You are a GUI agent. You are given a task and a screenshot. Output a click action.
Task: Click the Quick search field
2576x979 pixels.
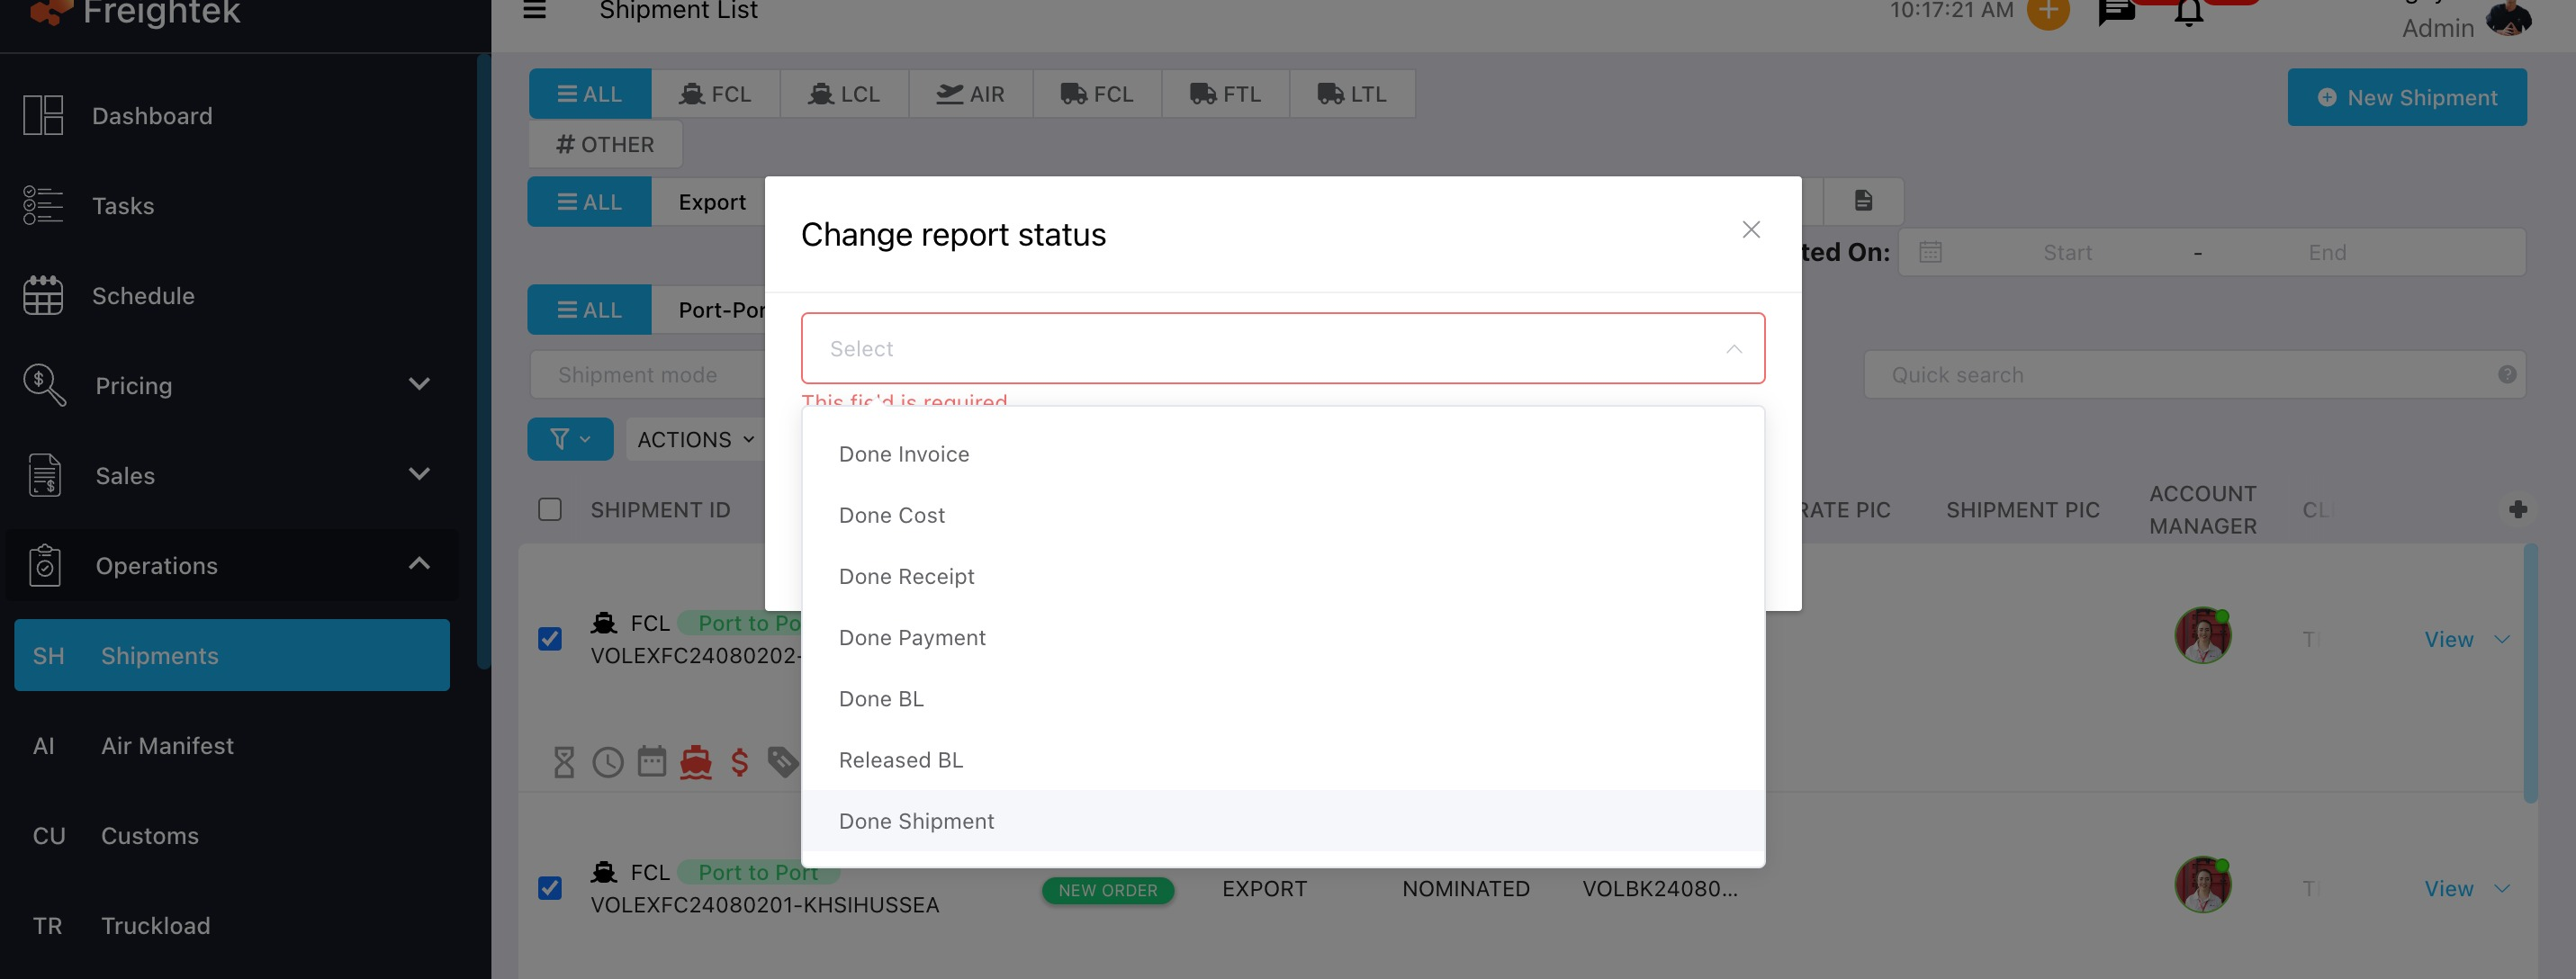[x=2180, y=375]
